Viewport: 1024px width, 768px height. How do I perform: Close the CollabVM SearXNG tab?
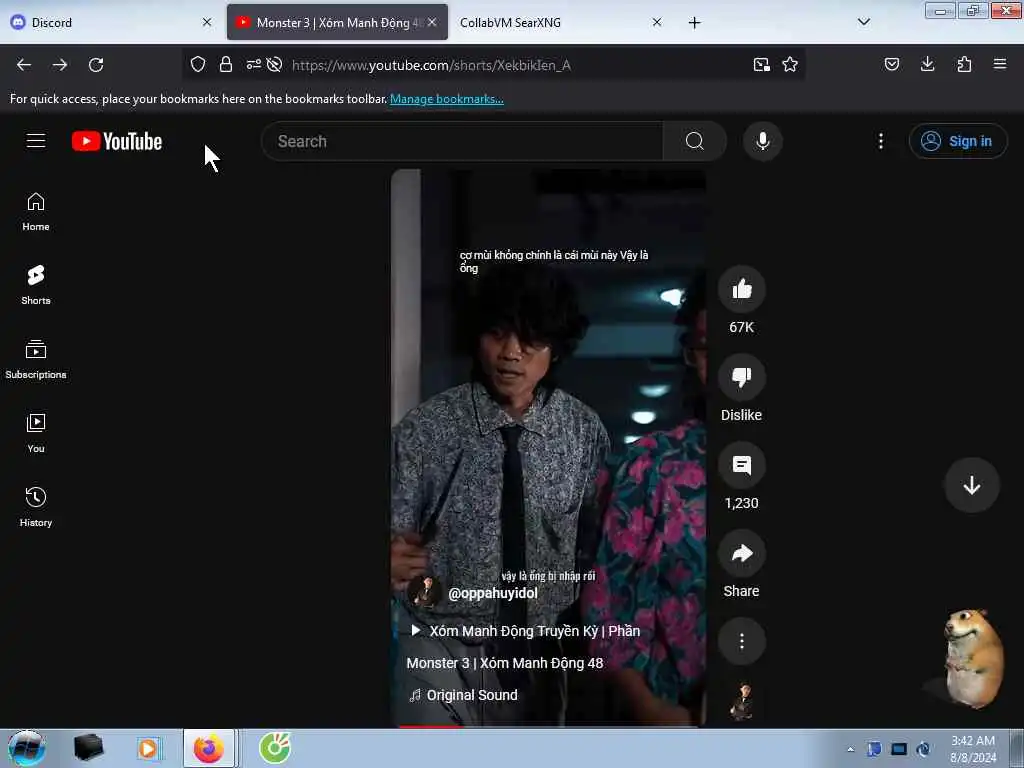click(657, 22)
